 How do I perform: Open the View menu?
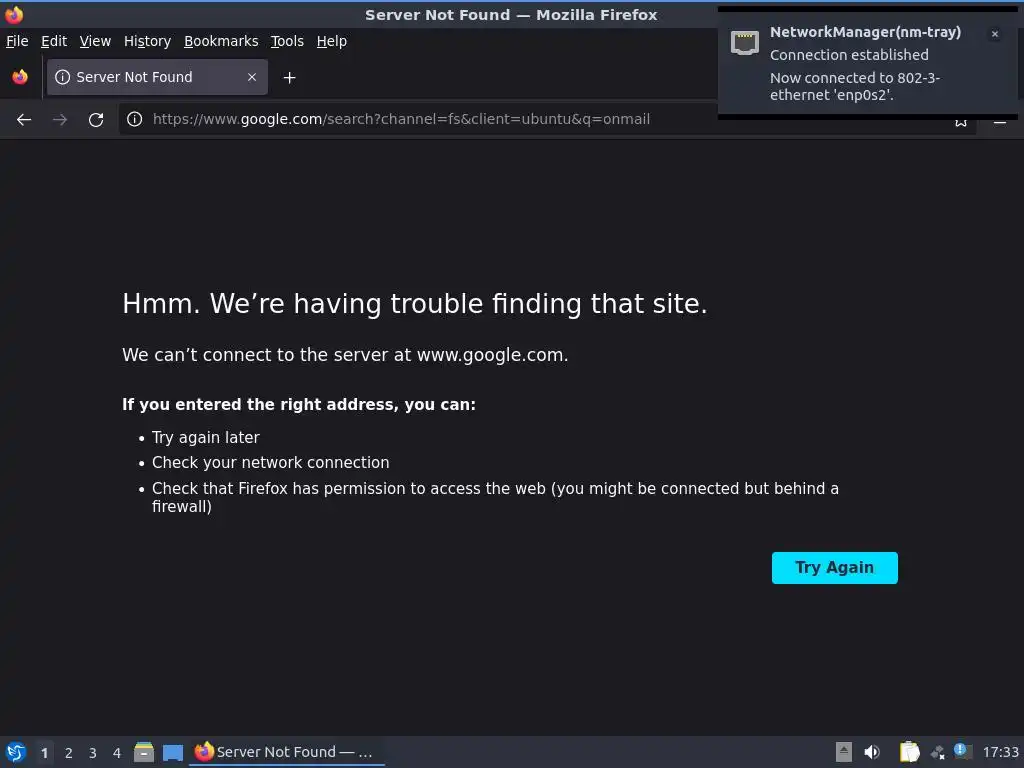click(x=95, y=41)
